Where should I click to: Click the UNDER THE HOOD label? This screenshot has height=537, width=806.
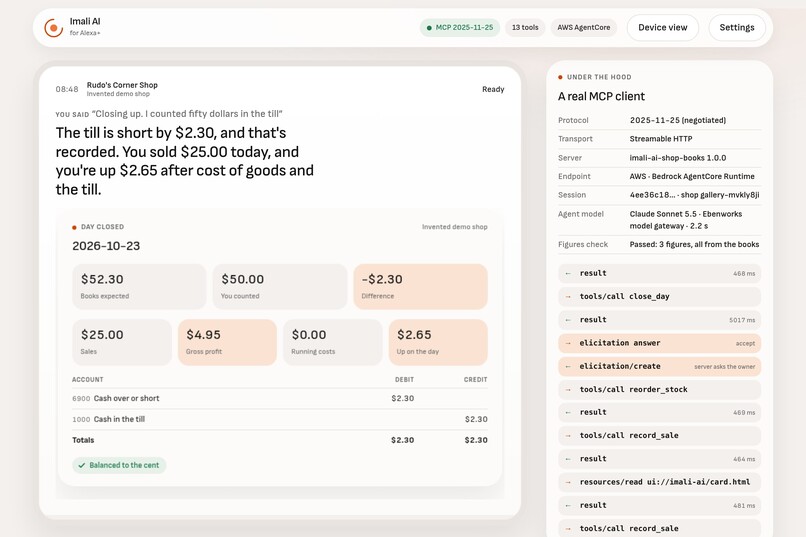599,77
